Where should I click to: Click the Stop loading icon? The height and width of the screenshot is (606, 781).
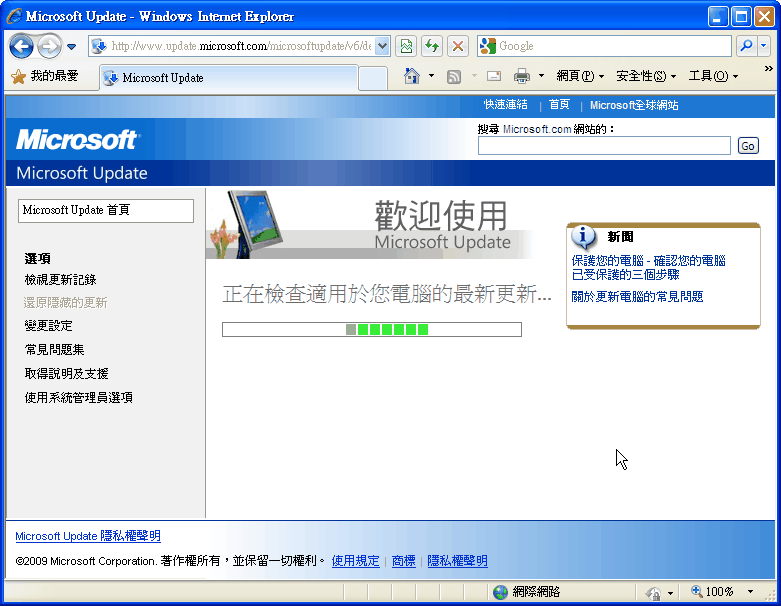(x=458, y=46)
